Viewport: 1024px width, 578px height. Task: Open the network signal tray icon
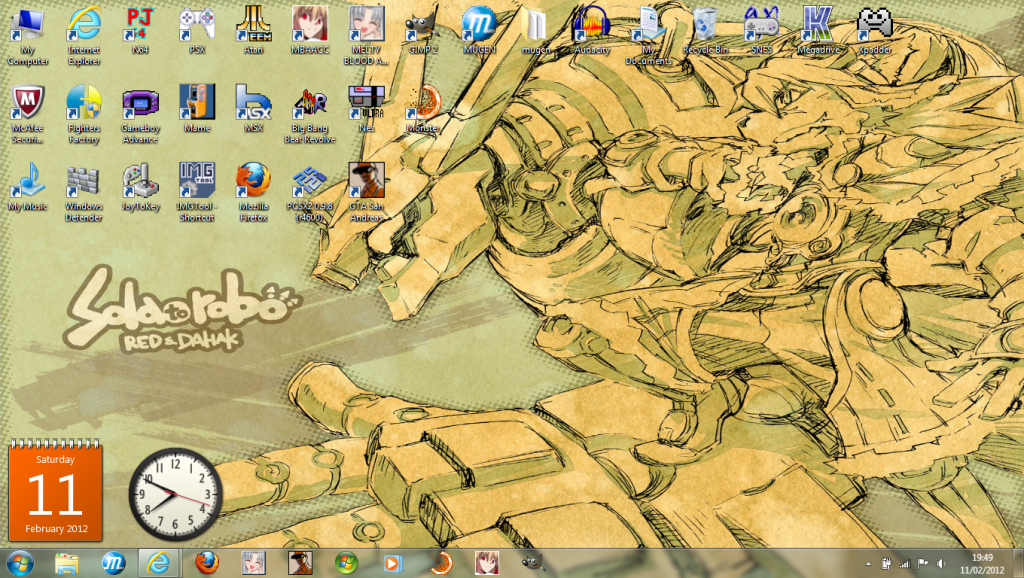point(904,564)
